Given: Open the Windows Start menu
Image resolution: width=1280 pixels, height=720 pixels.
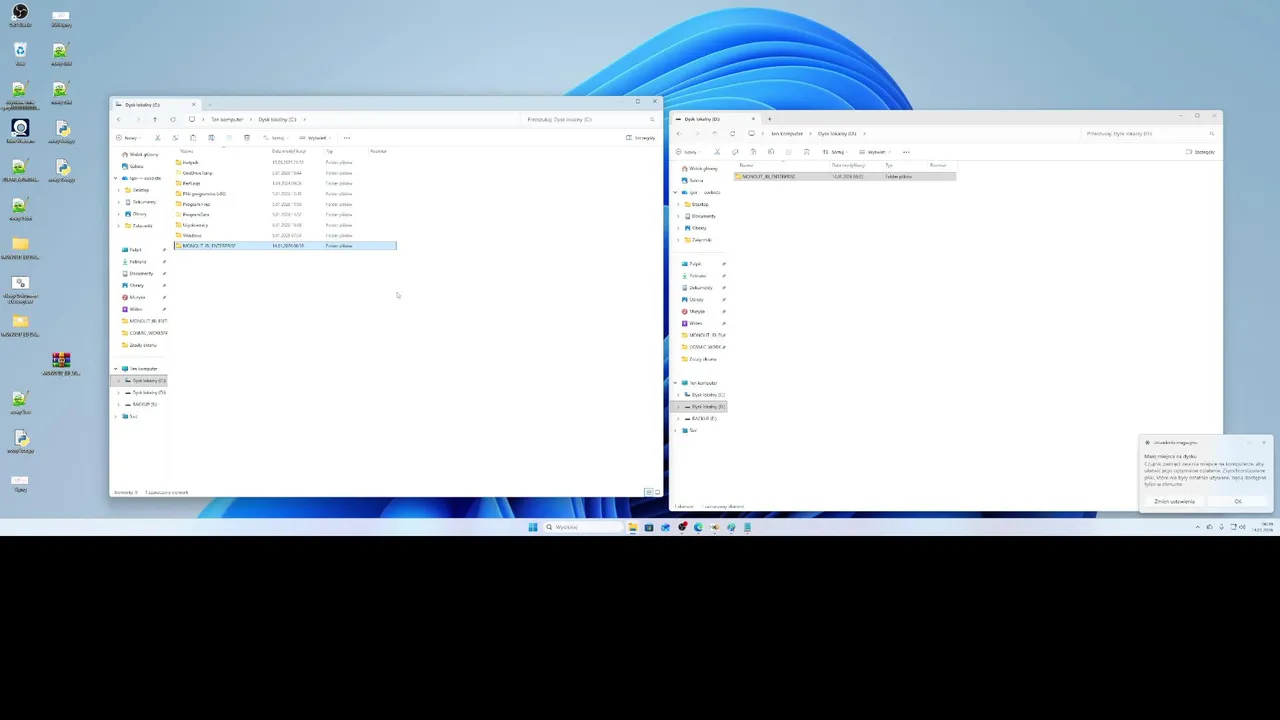Looking at the screenshot, I should point(533,527).
